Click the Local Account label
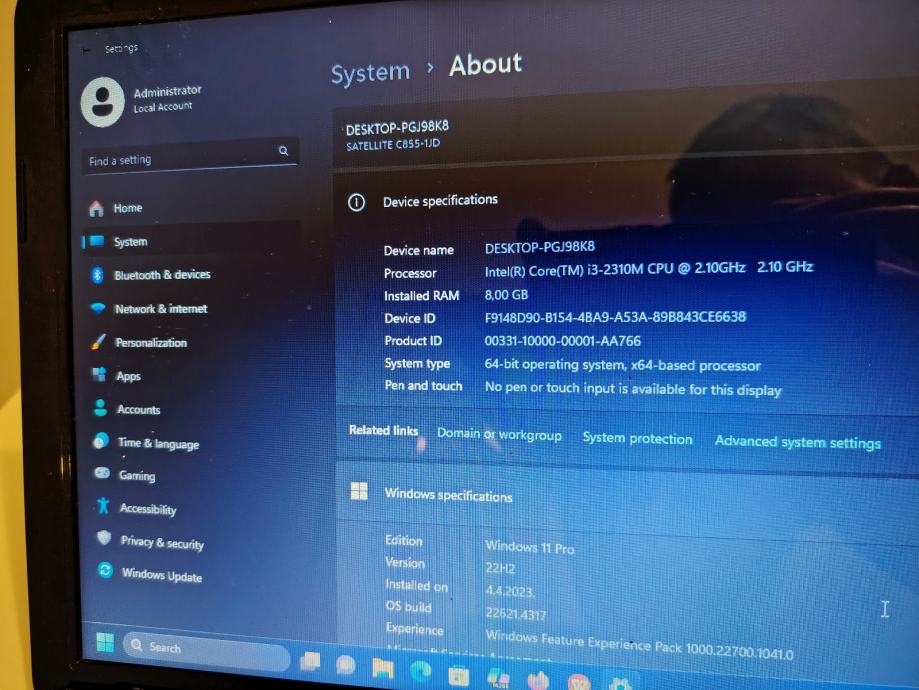 [x=162, y=107]
